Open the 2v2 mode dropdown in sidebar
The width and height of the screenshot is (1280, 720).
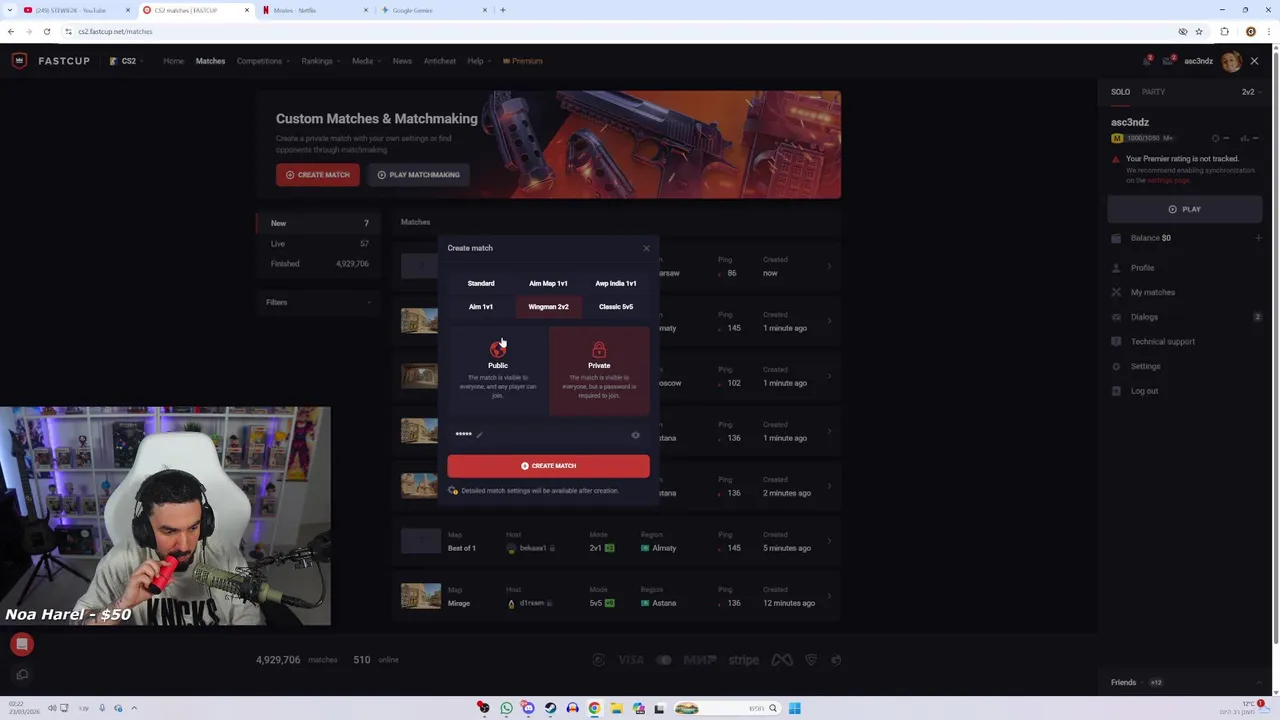[1250, 92]
